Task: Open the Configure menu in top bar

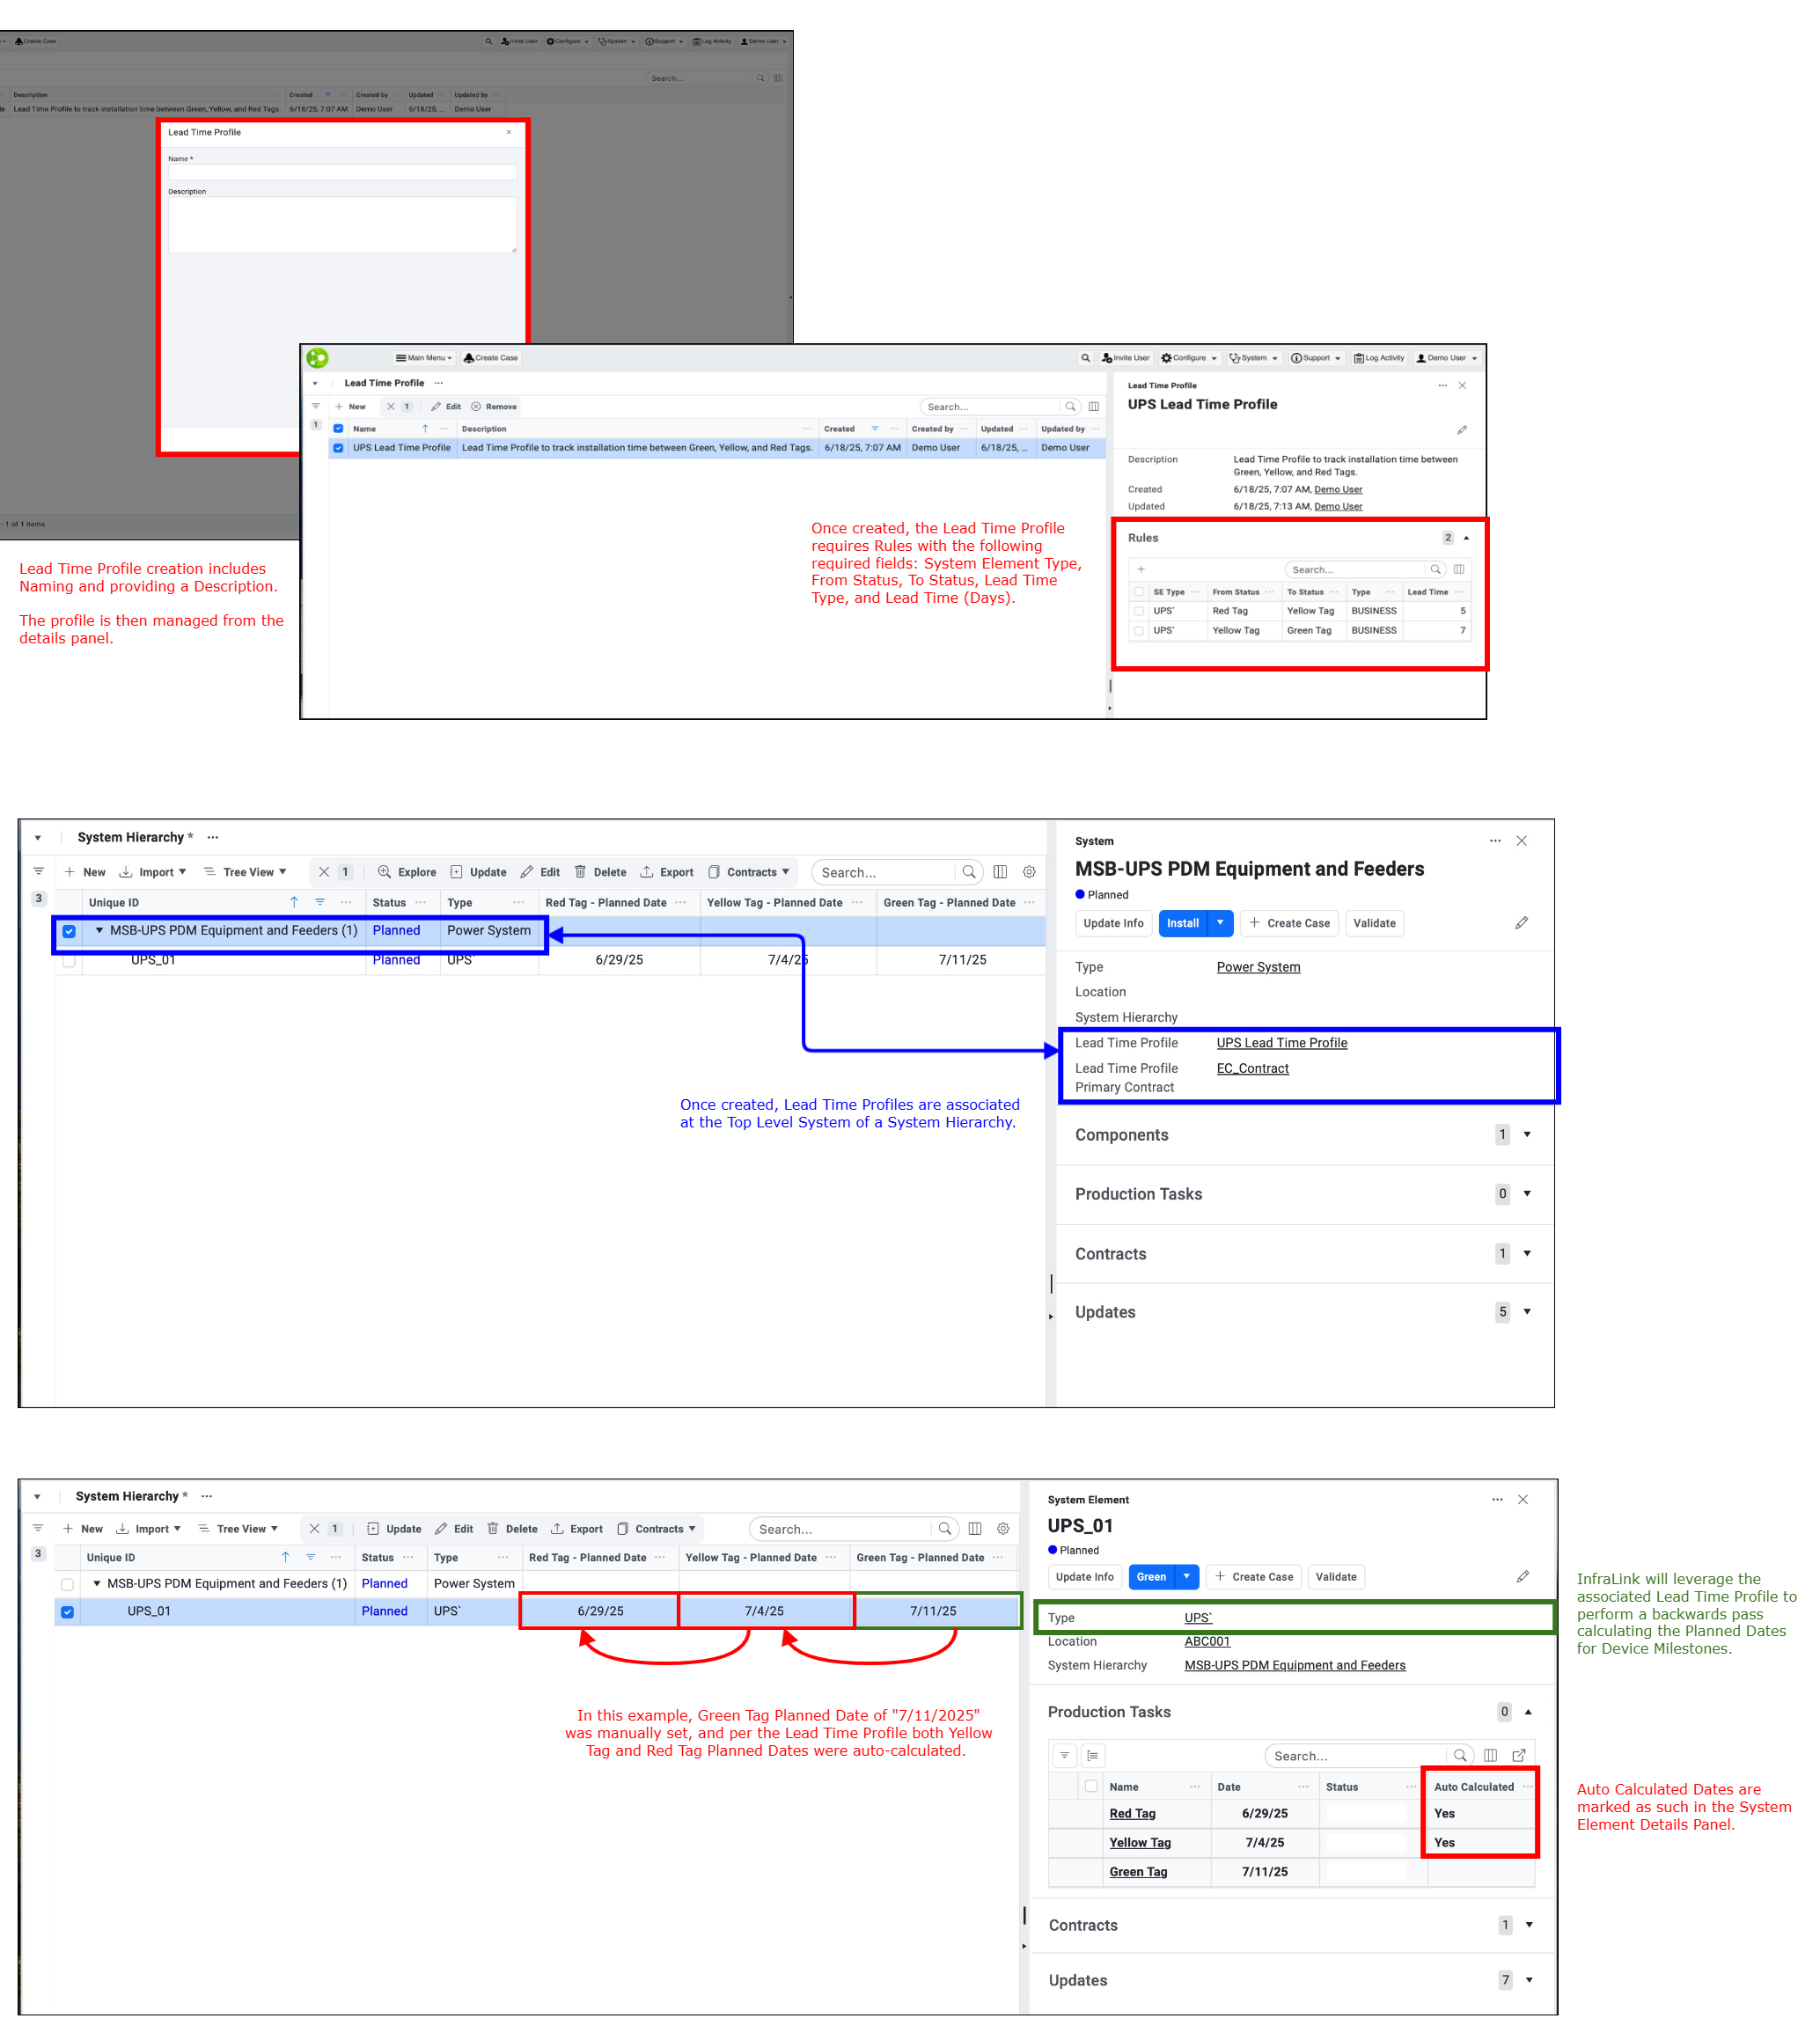Action: tap(1188, 358)
